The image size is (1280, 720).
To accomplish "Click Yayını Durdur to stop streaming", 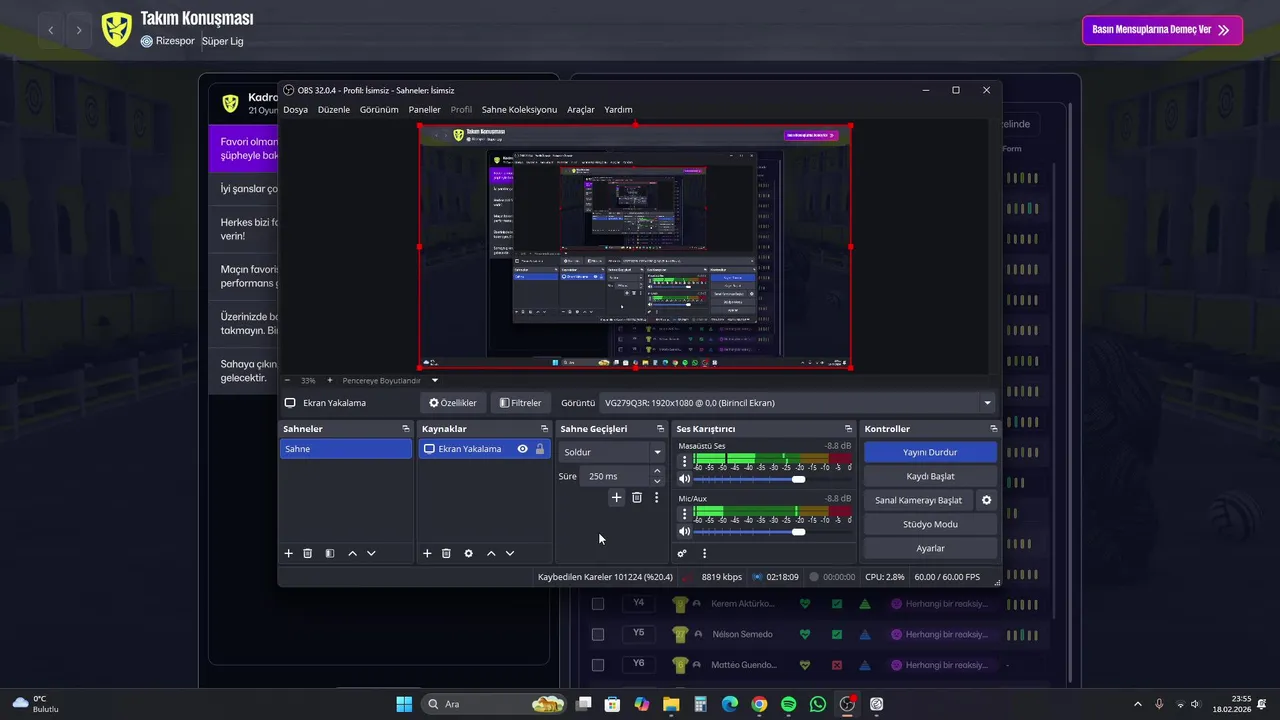I will (930, 452).
